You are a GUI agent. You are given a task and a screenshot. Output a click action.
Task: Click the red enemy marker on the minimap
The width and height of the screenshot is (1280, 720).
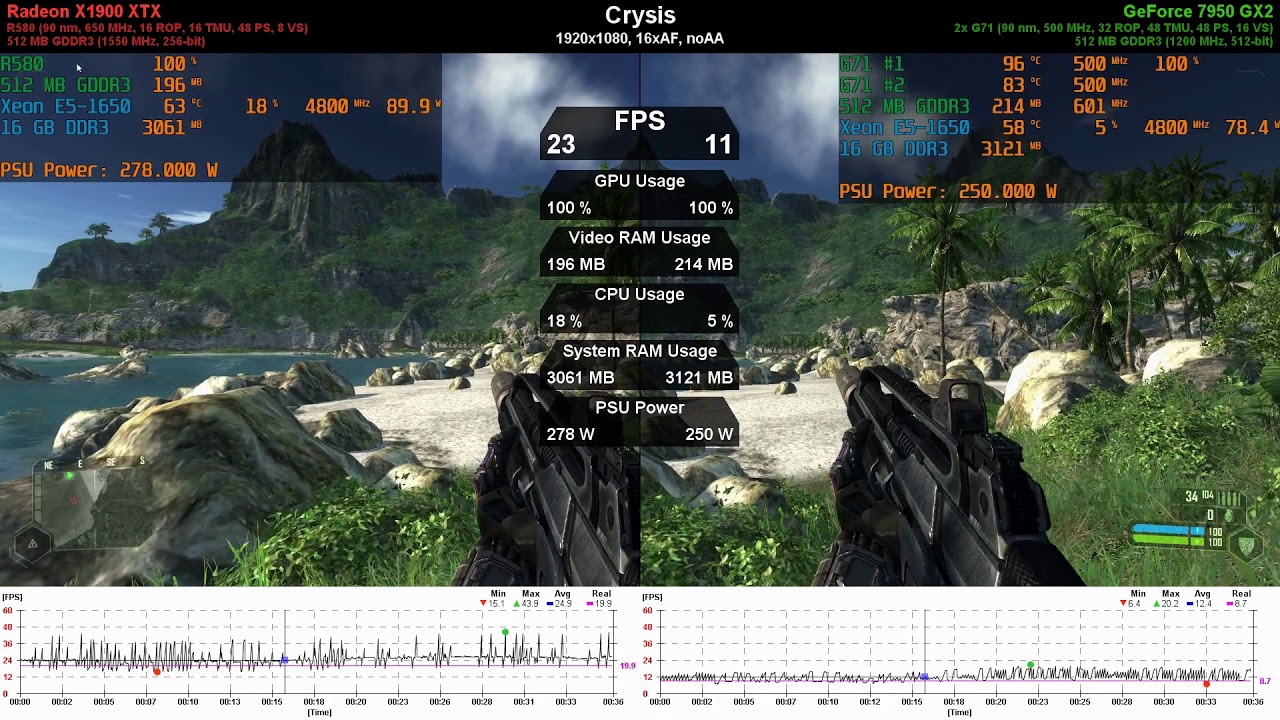click(x=73, y=499)
